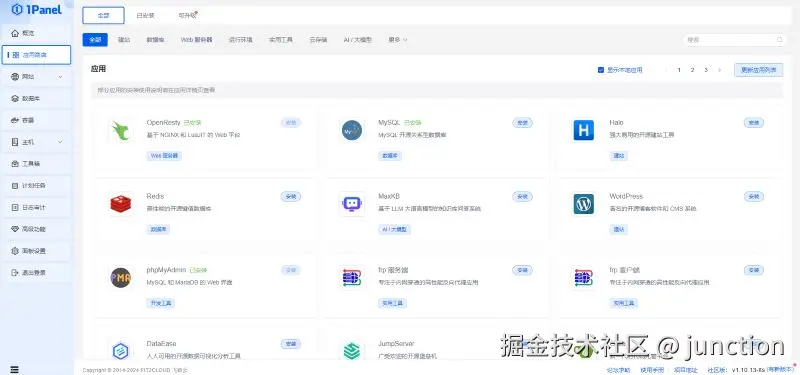Image resolution: width=800 pixels, height=375 pixels.
Task: Click the JumpServer app title
Action: (x=396, y=344)
